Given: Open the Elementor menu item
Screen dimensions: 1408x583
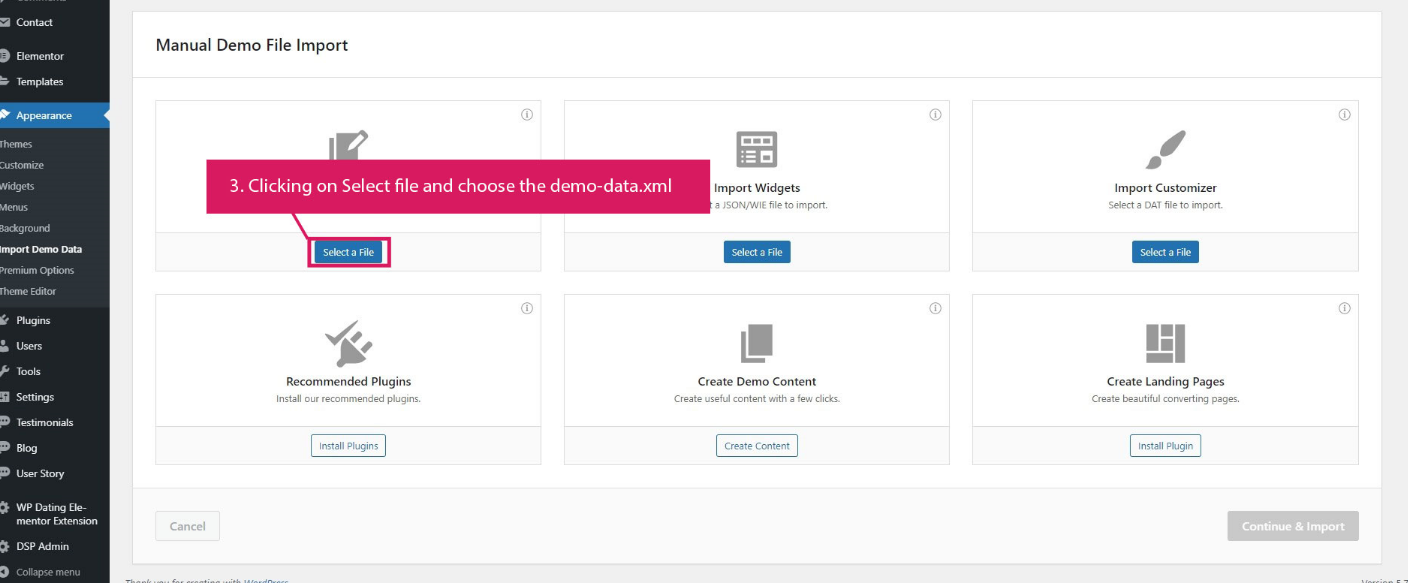Looking at the screenshot, I should coord(39,56).
